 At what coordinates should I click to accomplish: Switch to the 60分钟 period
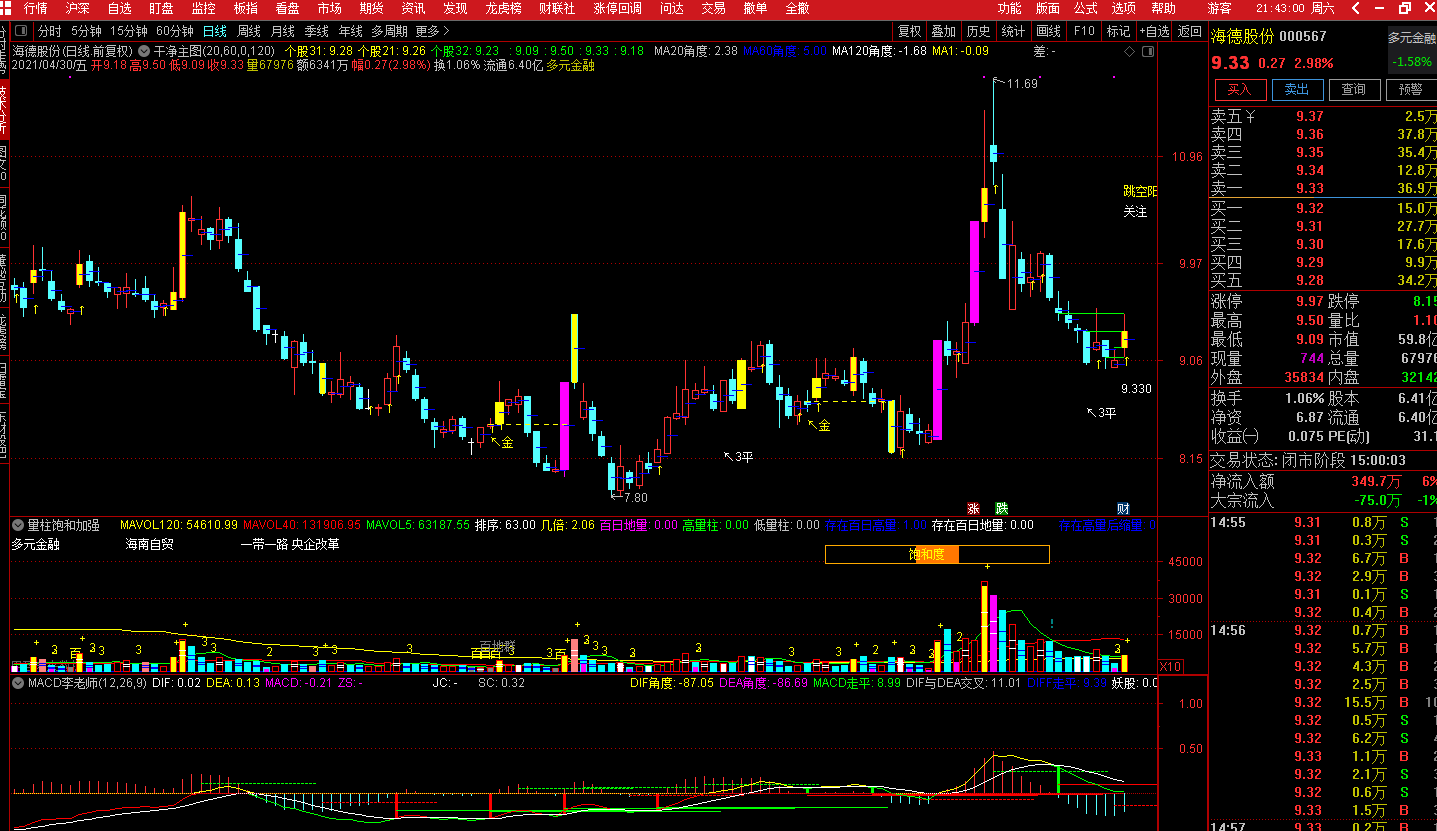175,31
